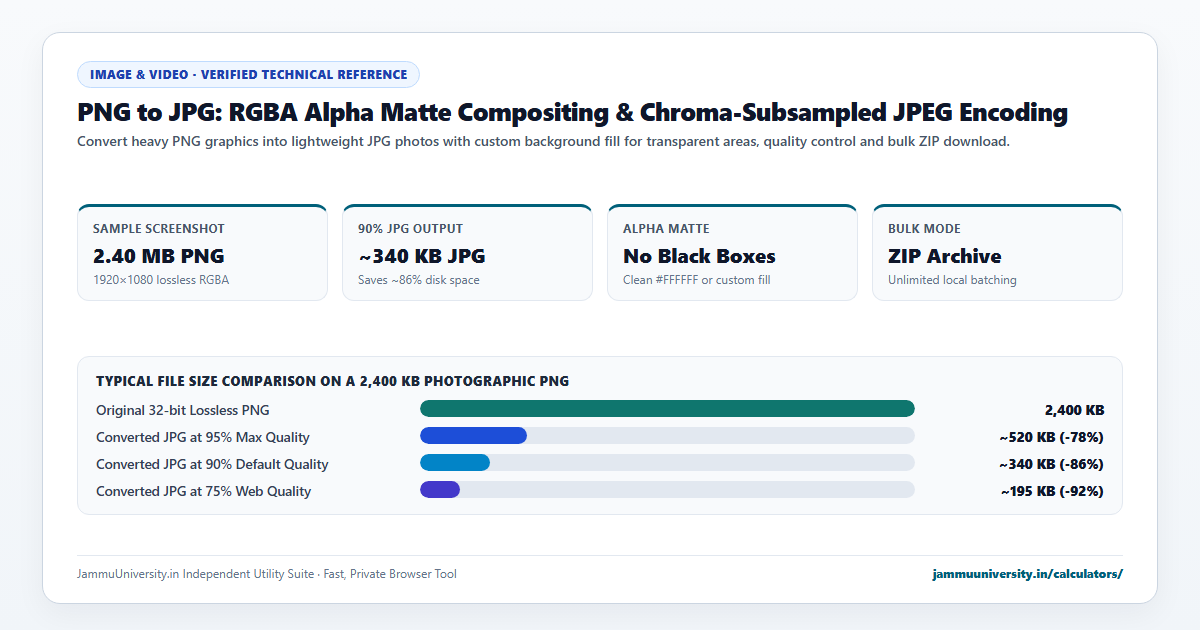Screen dimensions: 1200x630
Task: Click the Bulk Mode ZIP Archive card
Action: coord(997,252)
